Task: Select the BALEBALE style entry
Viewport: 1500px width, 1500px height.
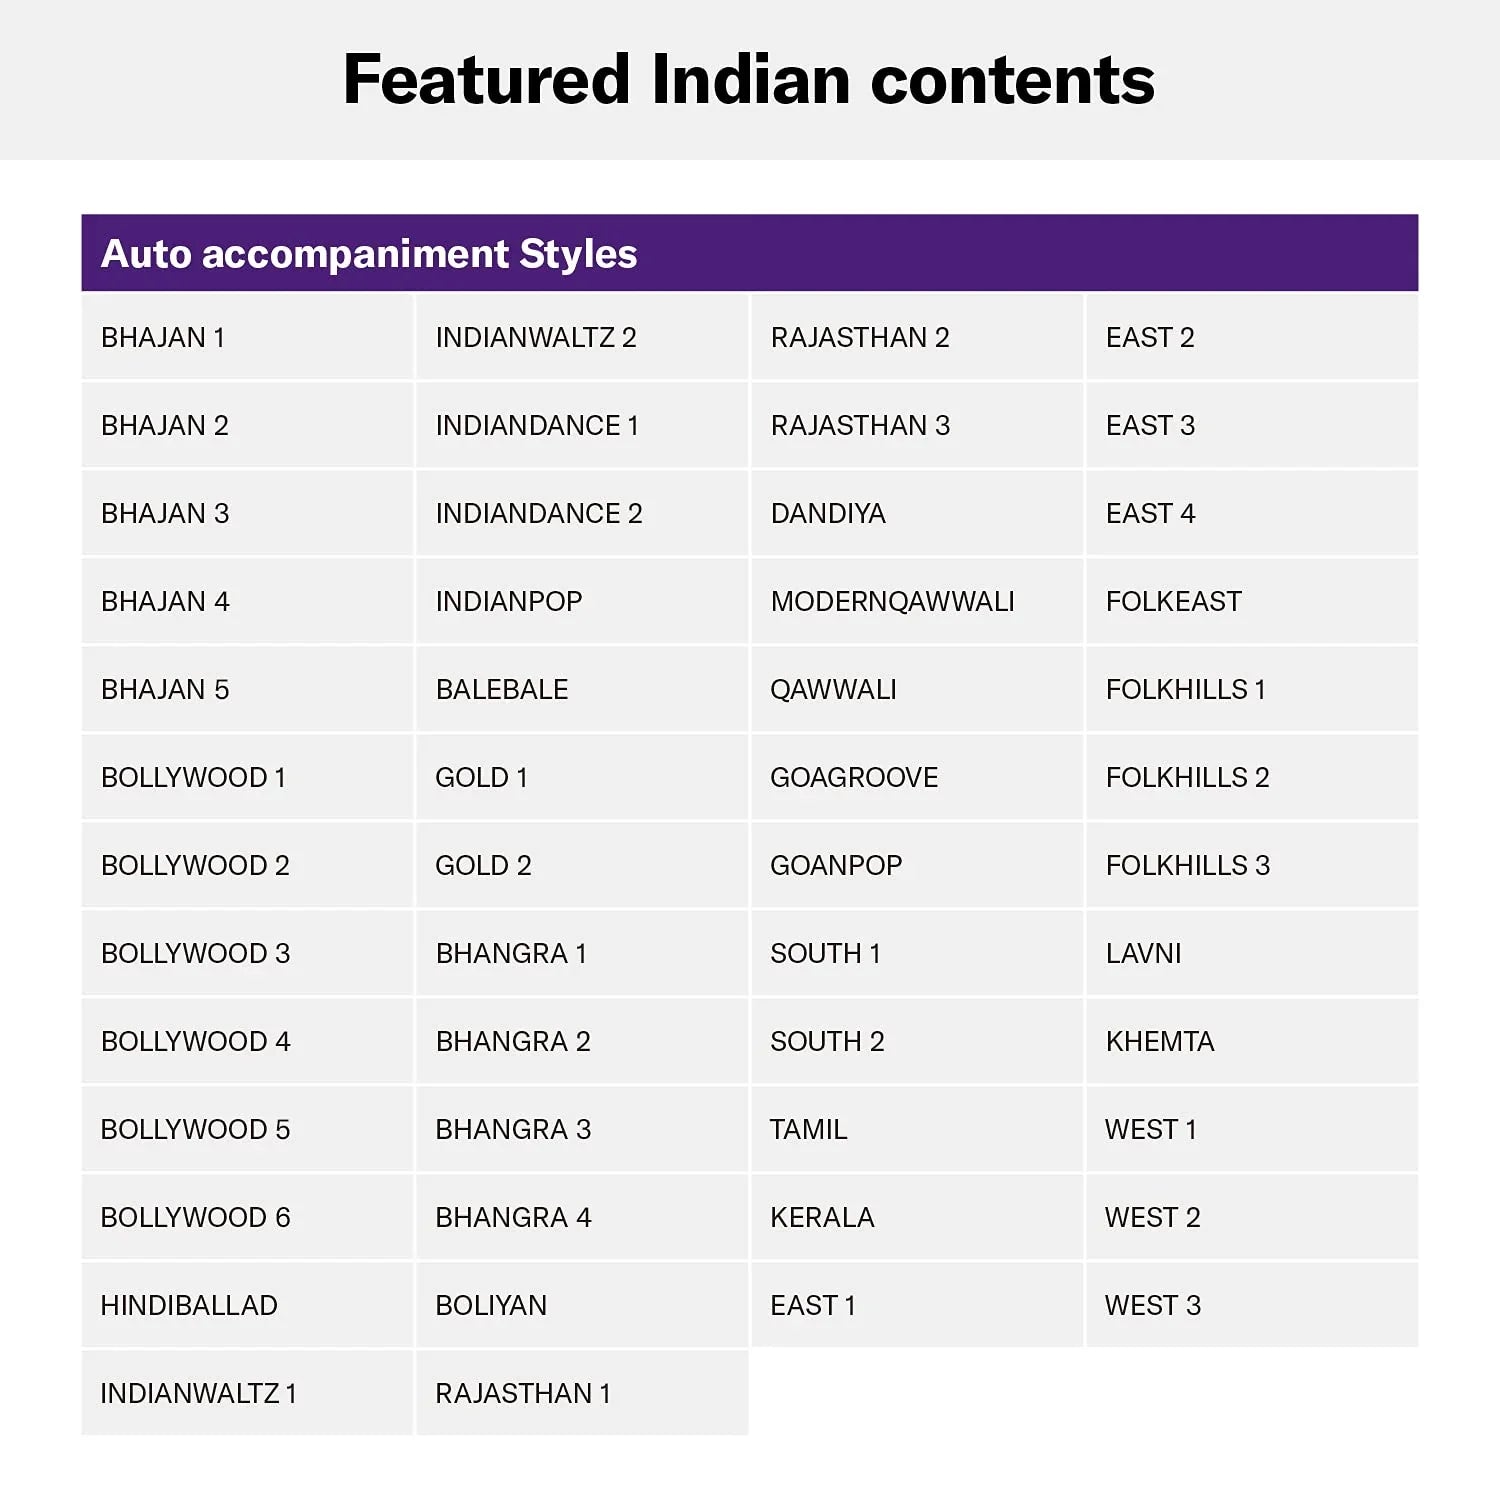Action: [x=501, y=690]
